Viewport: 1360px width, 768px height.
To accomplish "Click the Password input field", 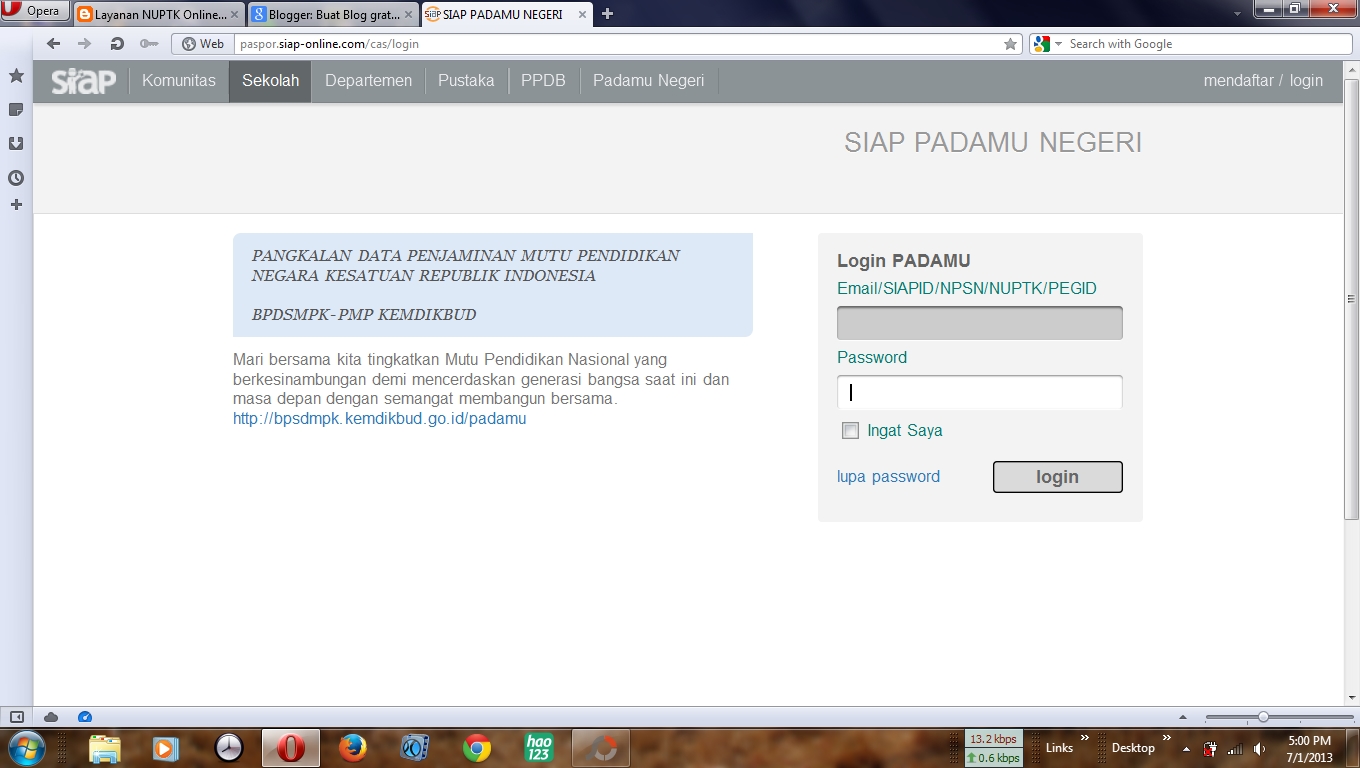I will (979, 392).
